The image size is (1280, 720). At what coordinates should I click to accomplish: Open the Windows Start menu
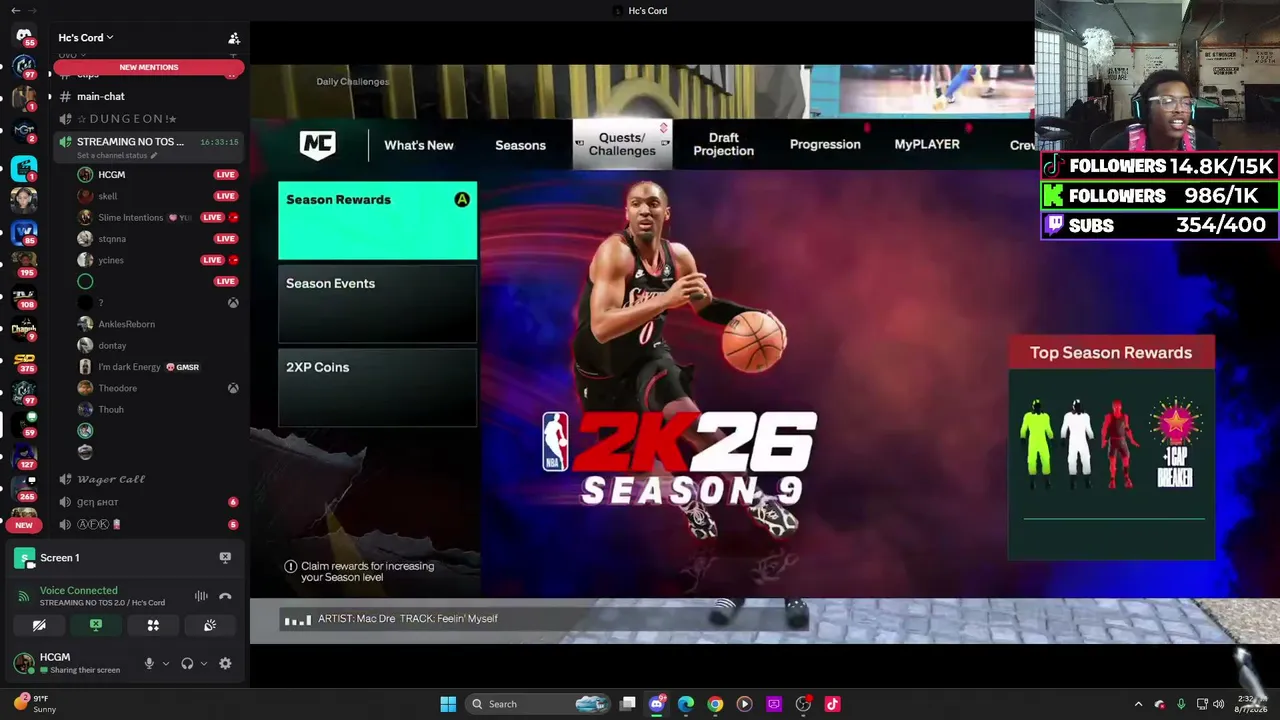click(448, 704)
